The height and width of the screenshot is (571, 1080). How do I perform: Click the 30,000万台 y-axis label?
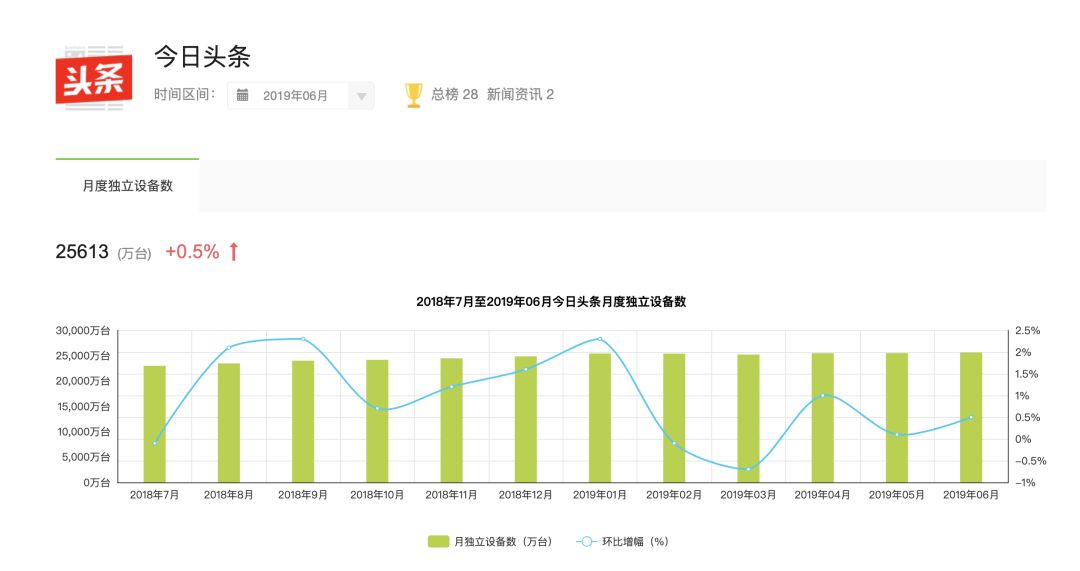(x=83, y=331)
